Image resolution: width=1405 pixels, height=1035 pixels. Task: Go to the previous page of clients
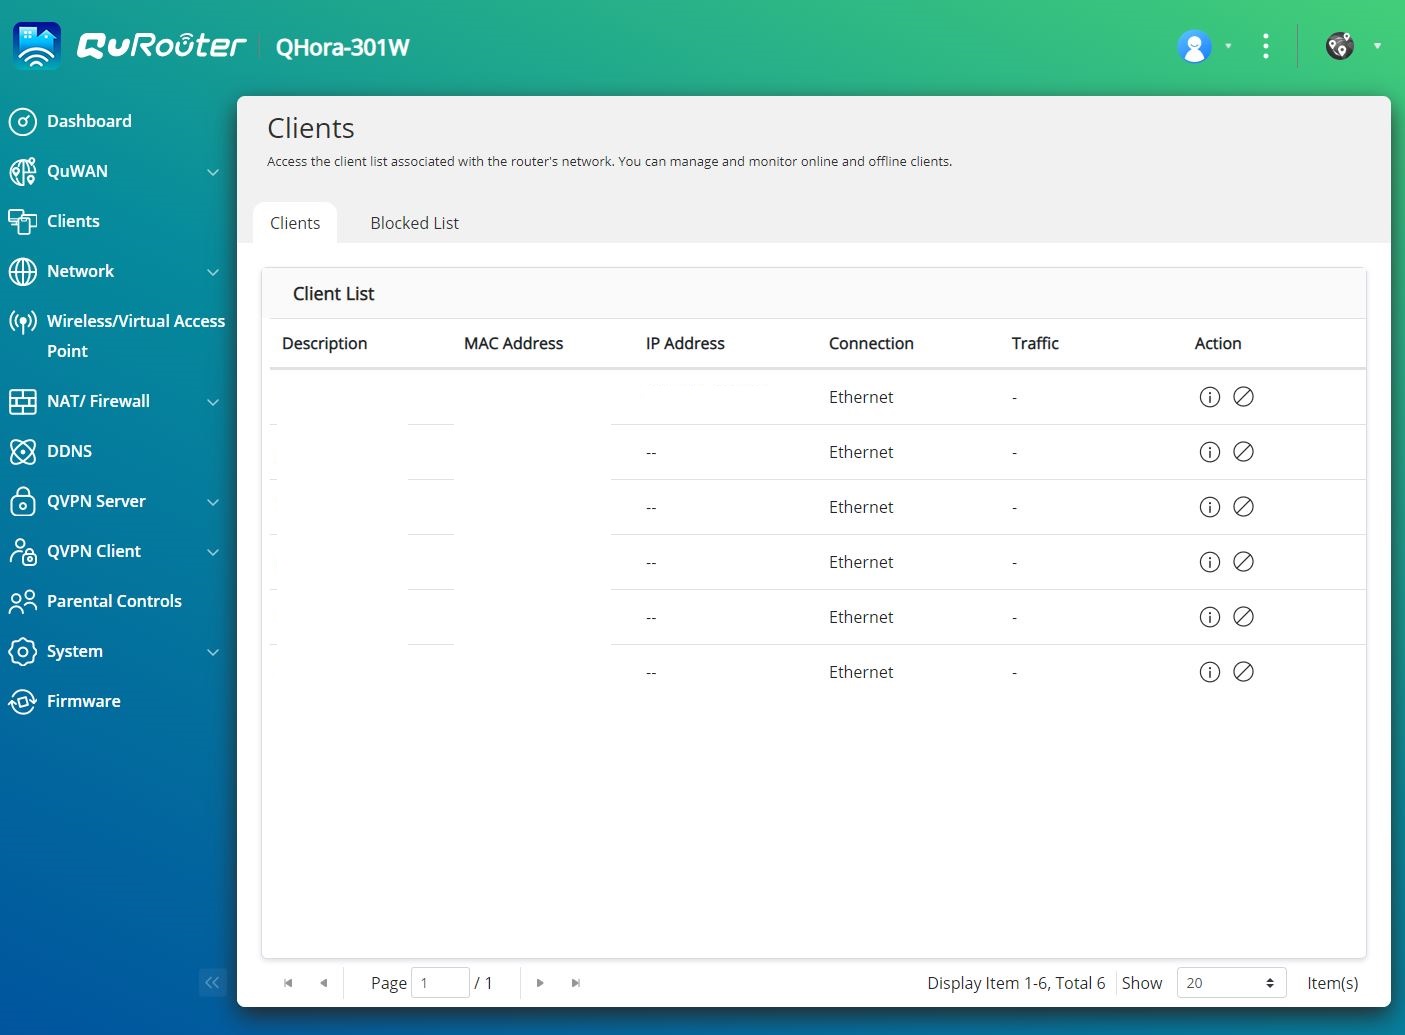(x=323, y=983)
